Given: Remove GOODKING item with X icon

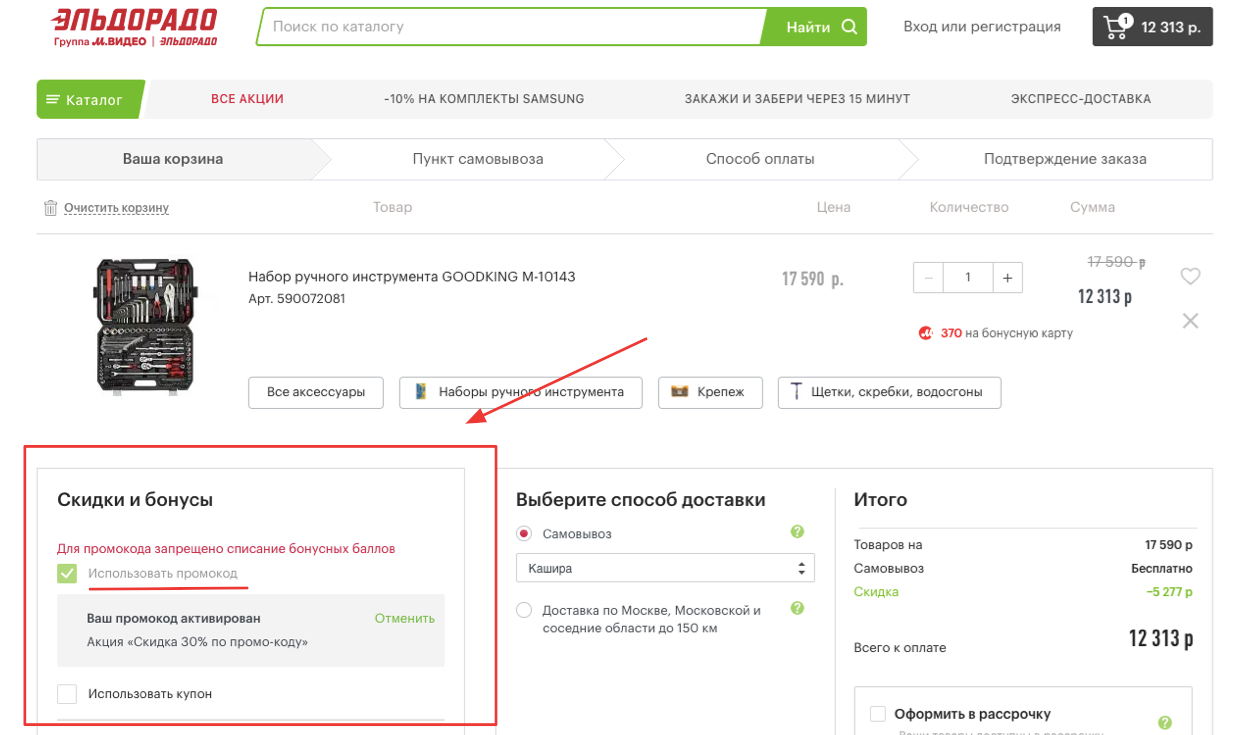Looking at the screenshot, I should click(1190, 321).
